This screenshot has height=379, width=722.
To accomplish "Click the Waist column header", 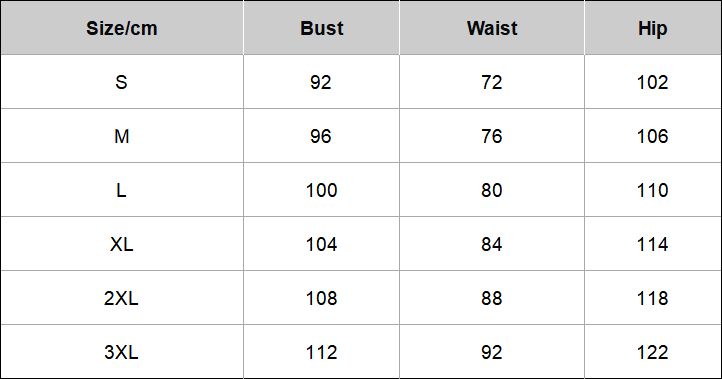I will pyautogui.click(x=492, y=29).
